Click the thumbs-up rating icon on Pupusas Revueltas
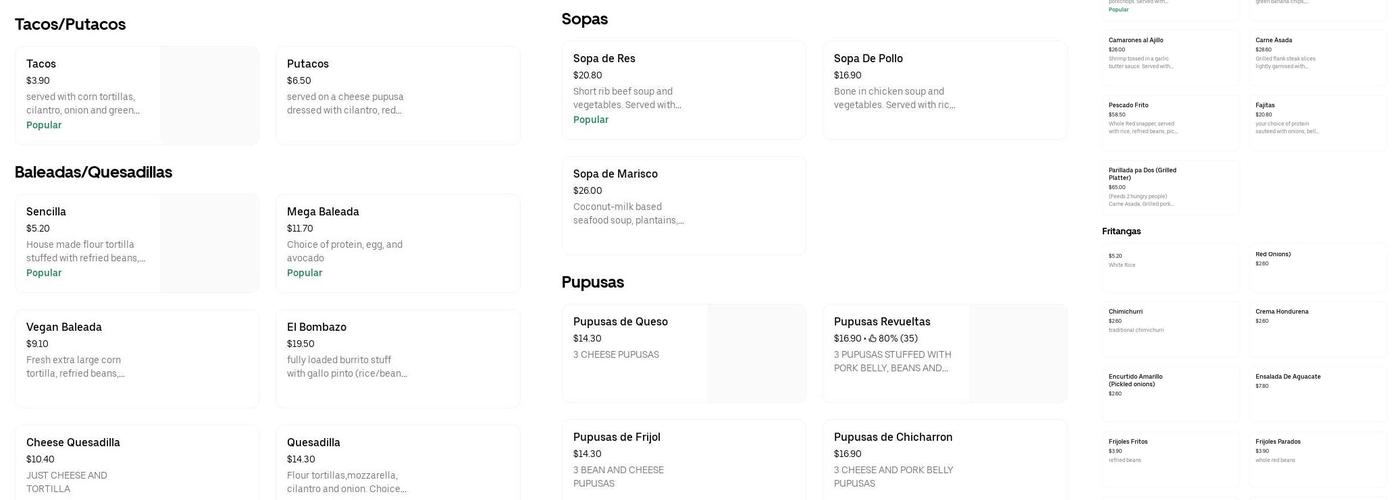The image size is (1400, 500). [872, 339]
